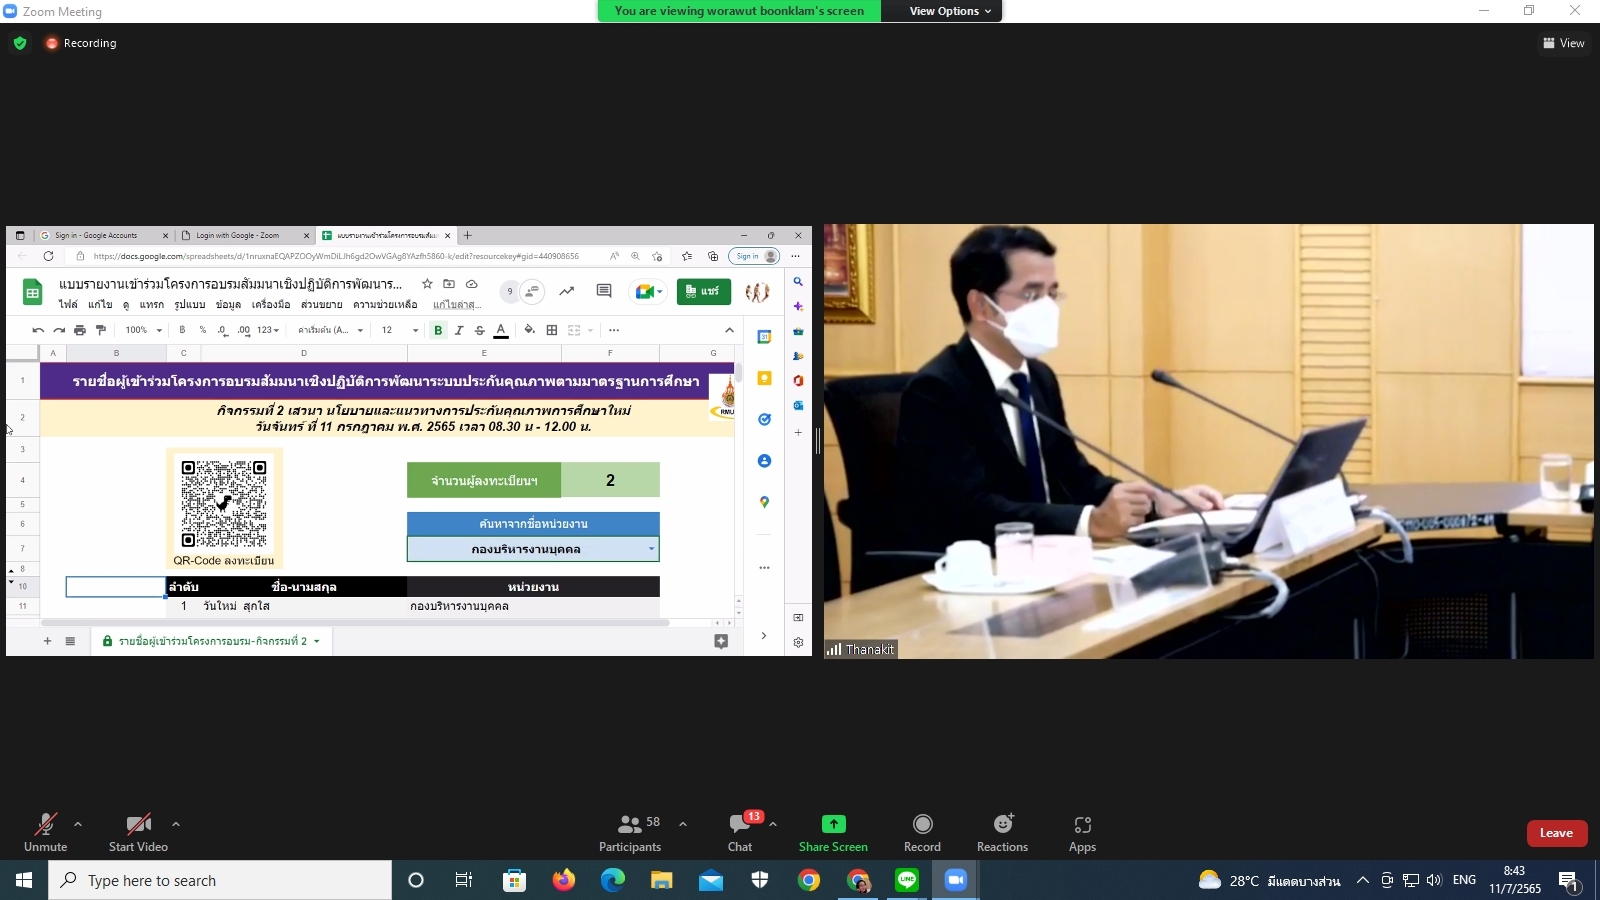
Task: Open the font size 12 dropdown
Action: 400,330
